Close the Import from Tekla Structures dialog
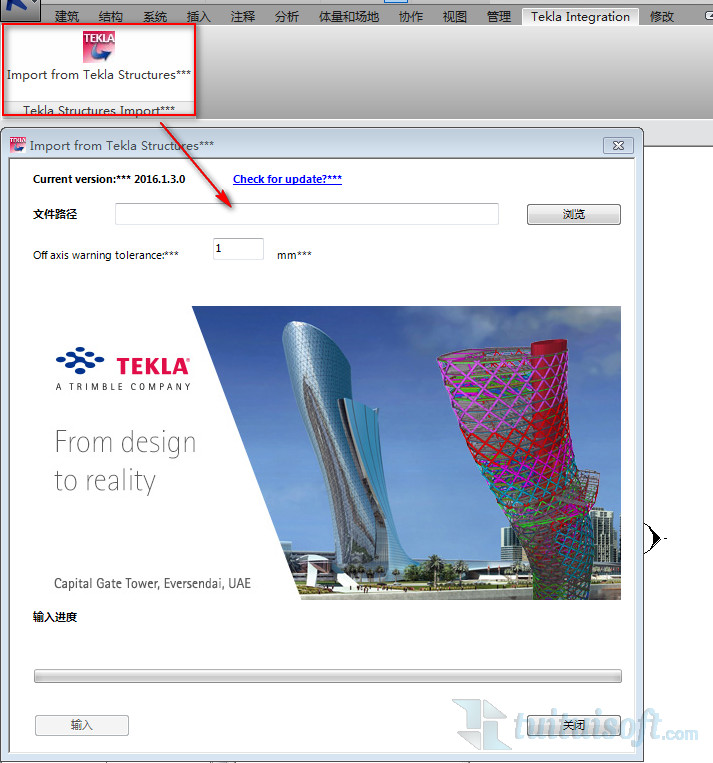The height and width of the screenshot is (763, 713). click(618, 145)
